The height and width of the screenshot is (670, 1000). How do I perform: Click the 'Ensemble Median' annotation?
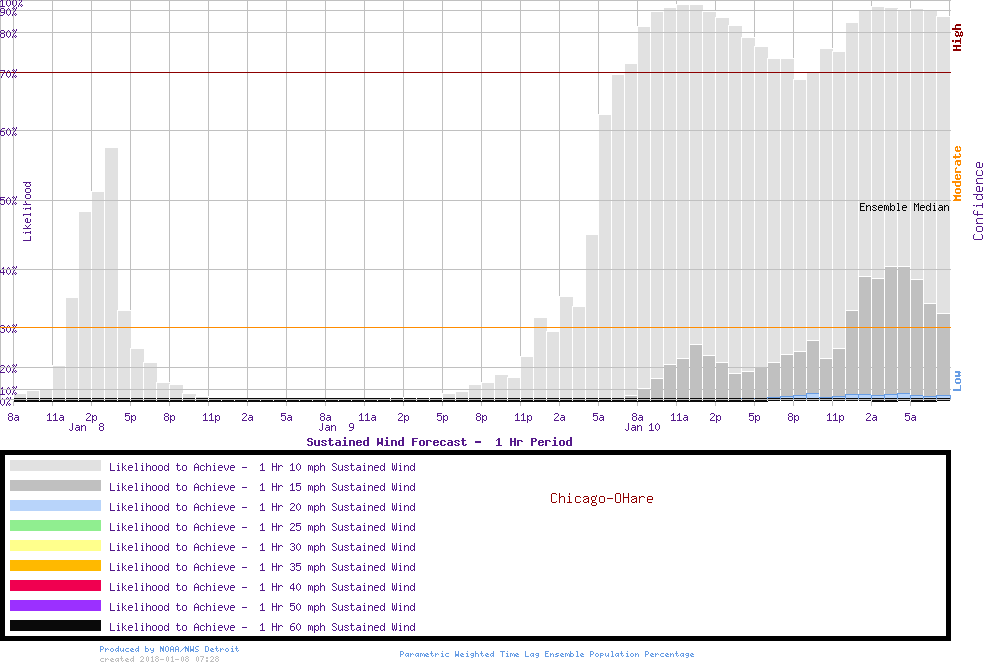[904, 207]
